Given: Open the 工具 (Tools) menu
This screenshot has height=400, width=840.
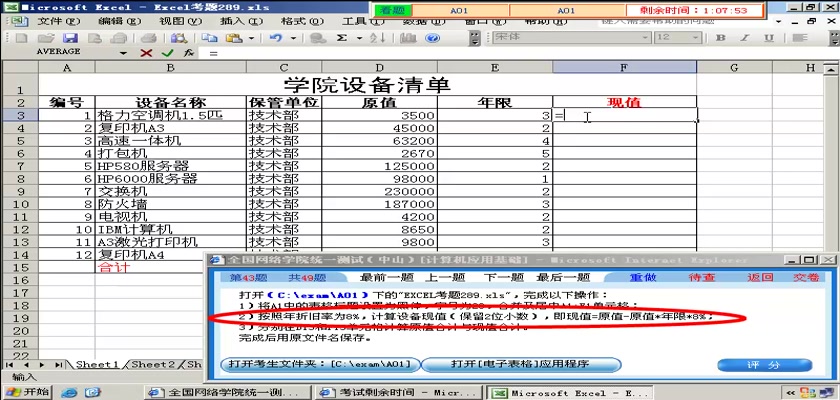Looking at the screenshot, I should 364,21.
